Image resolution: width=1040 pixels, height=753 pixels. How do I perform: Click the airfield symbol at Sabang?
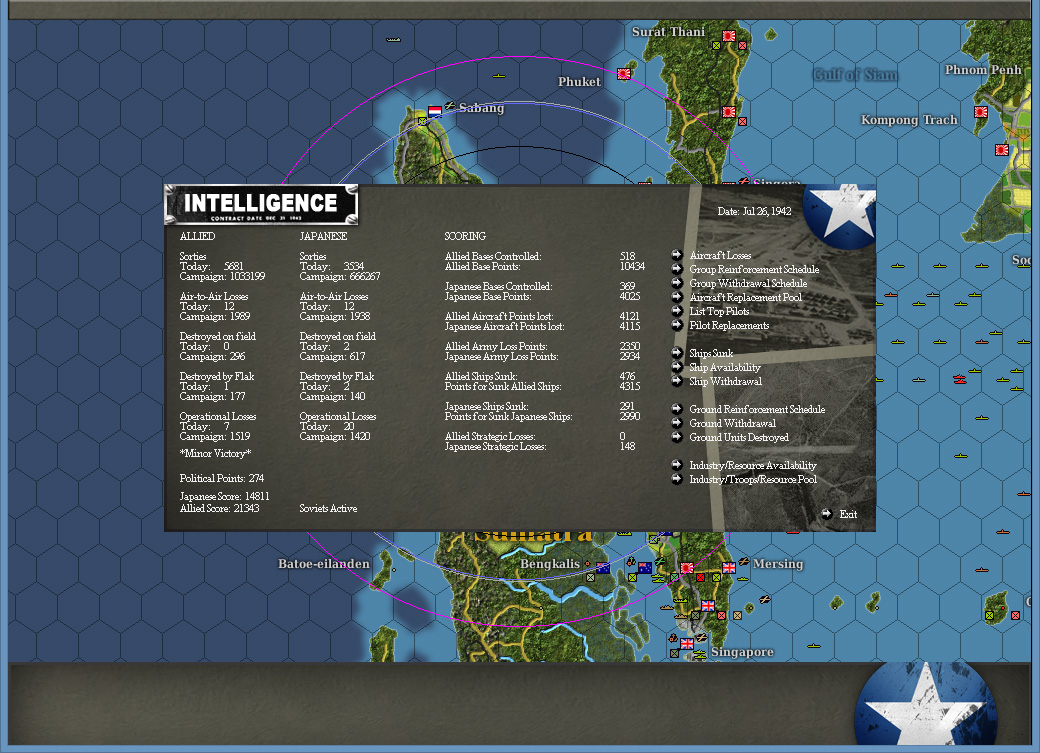tap(450, 106)
